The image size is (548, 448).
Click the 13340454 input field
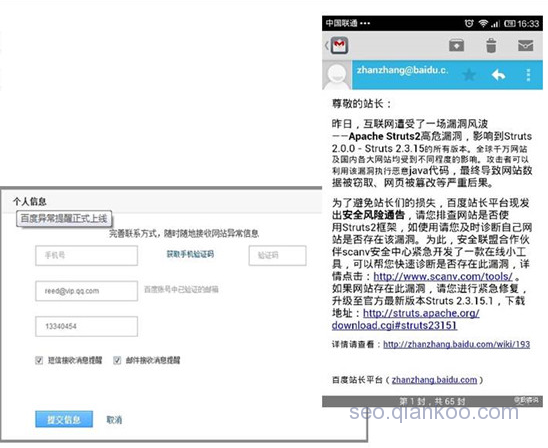coord(86,326)
